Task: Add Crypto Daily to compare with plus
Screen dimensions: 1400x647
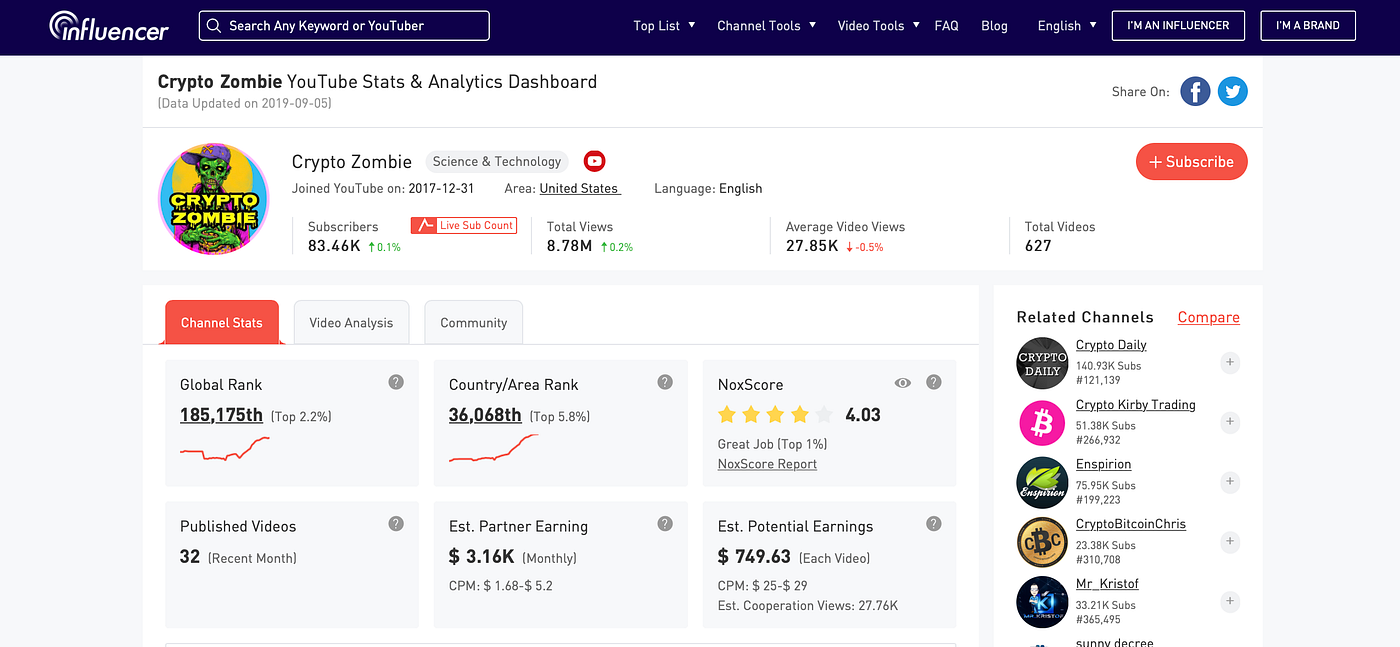Action: [1230, 362]
